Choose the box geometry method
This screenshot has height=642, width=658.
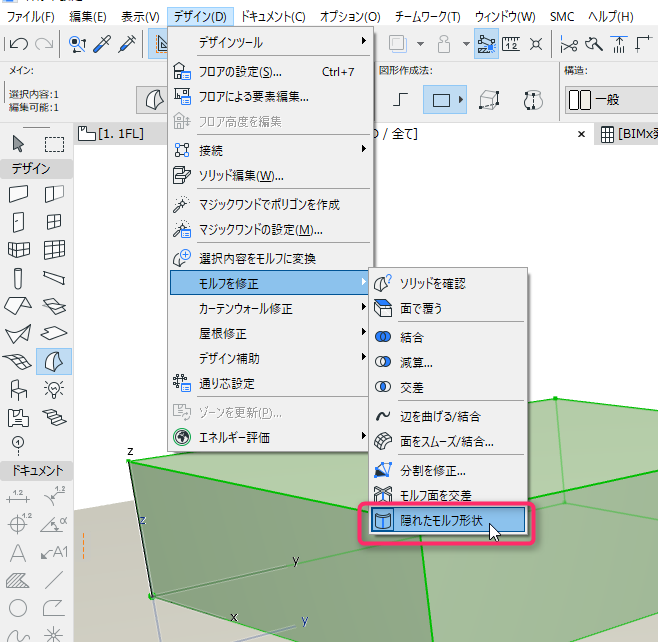click(x=489, y=100)
